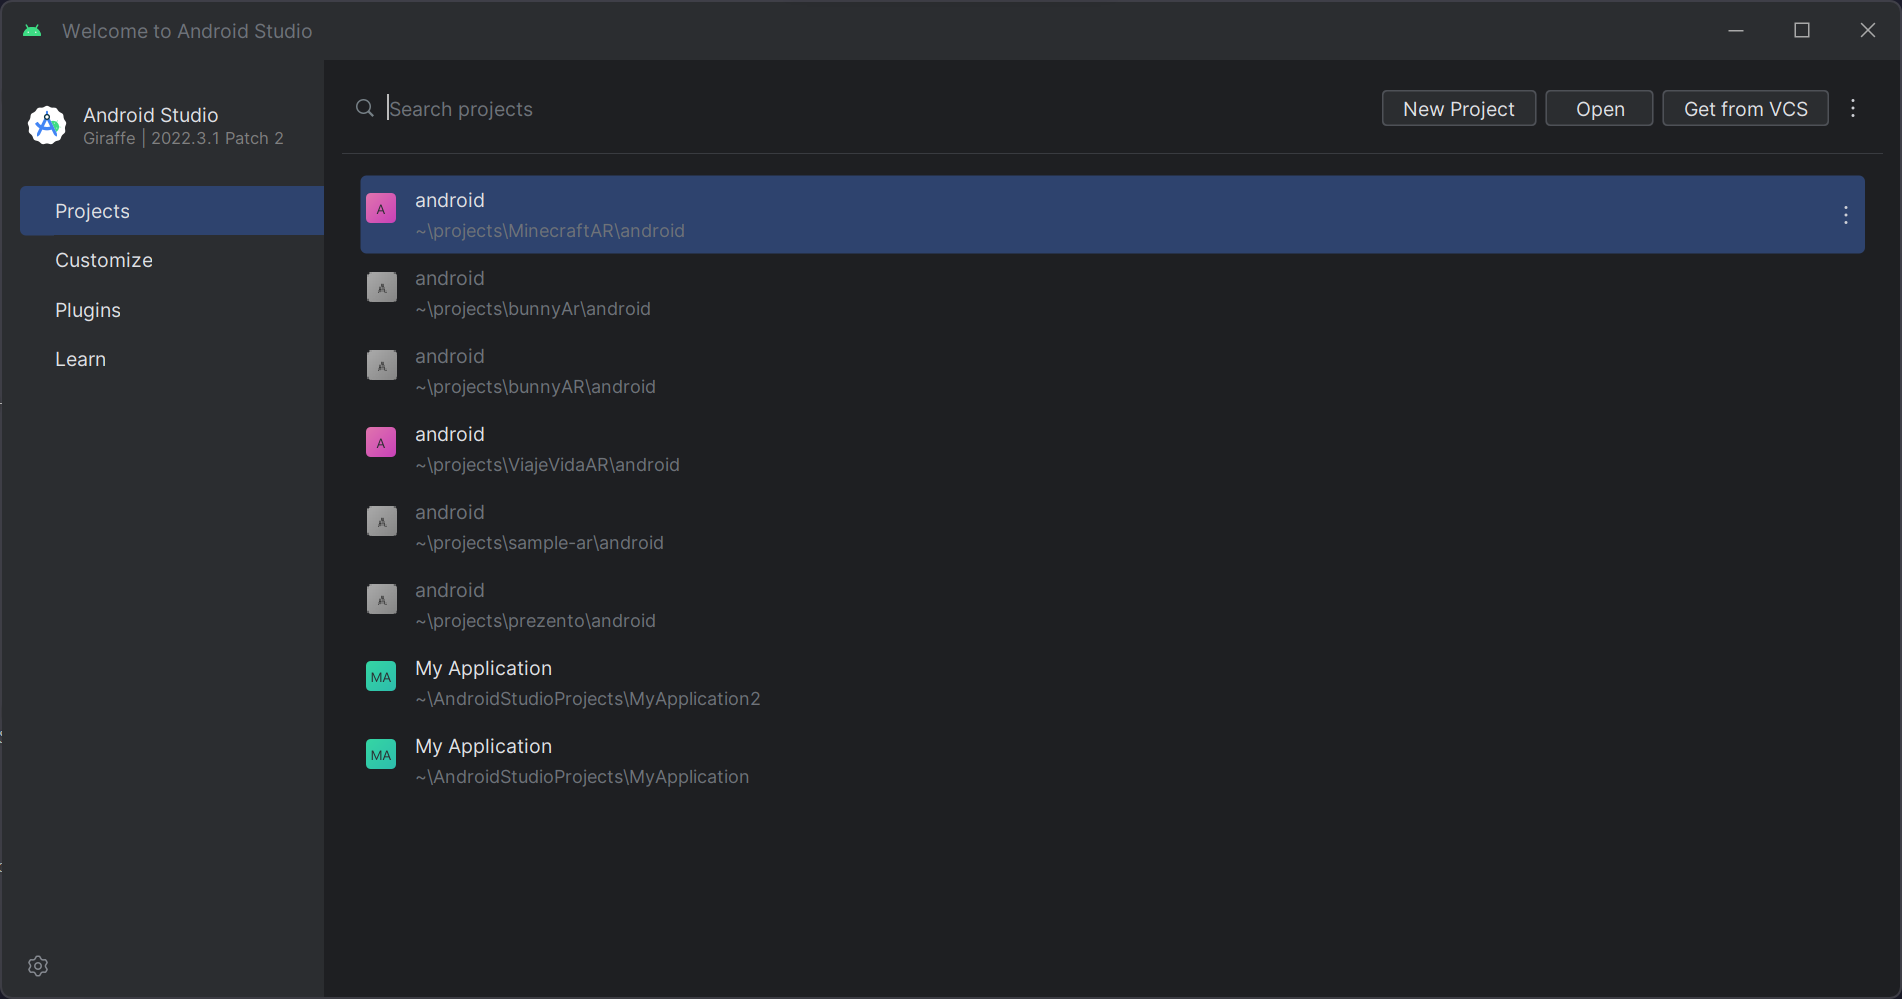Click the gray icon of sample-ar project
Screen dimensions: 1902x999
(381, 521)
